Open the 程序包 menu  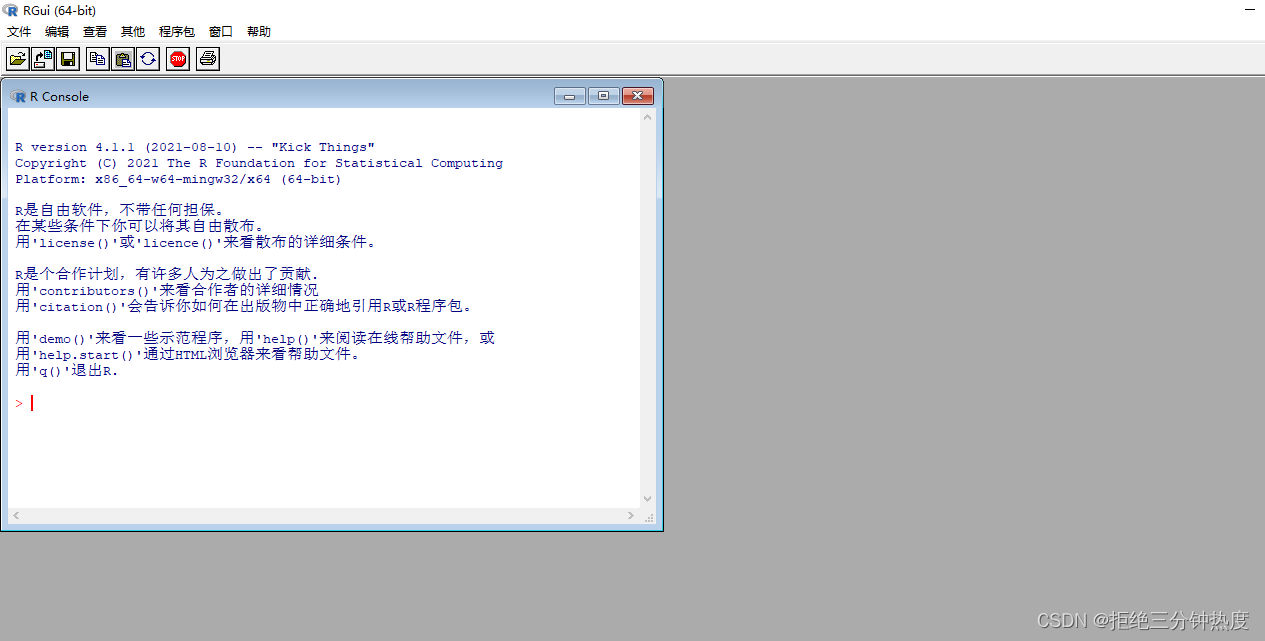[x=177, y=32]
